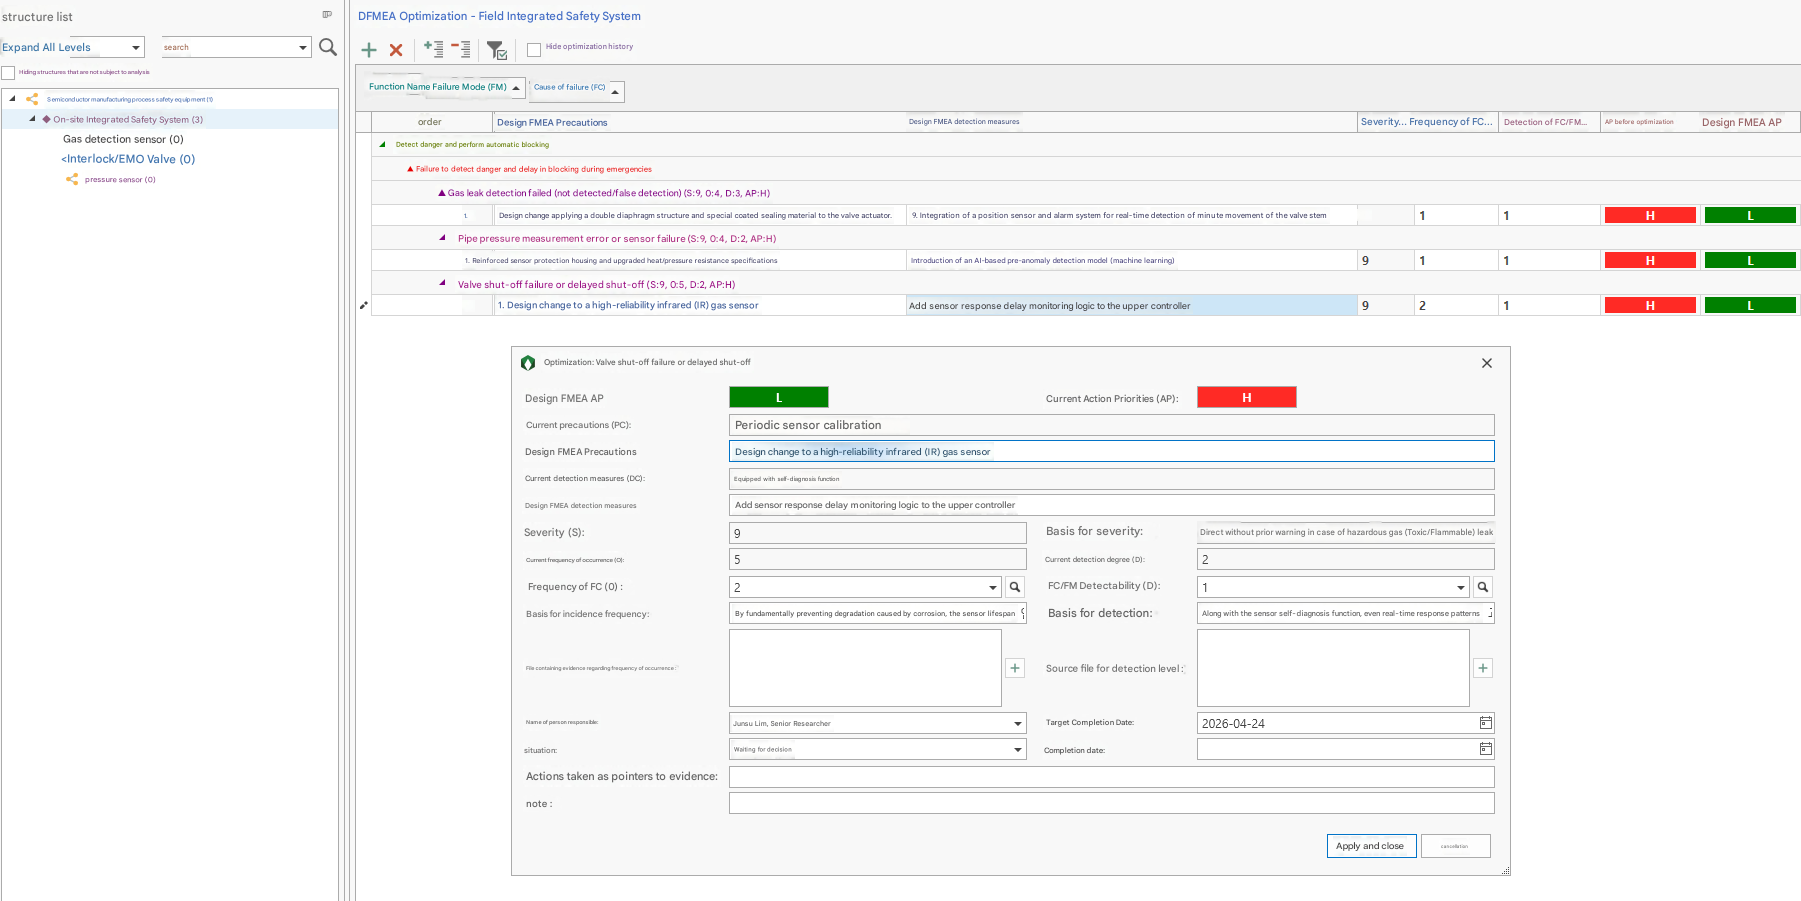Click the Basis for incidence frequency field
The height and width of the screenshot is (901, 1801).
tap(878, 614)
